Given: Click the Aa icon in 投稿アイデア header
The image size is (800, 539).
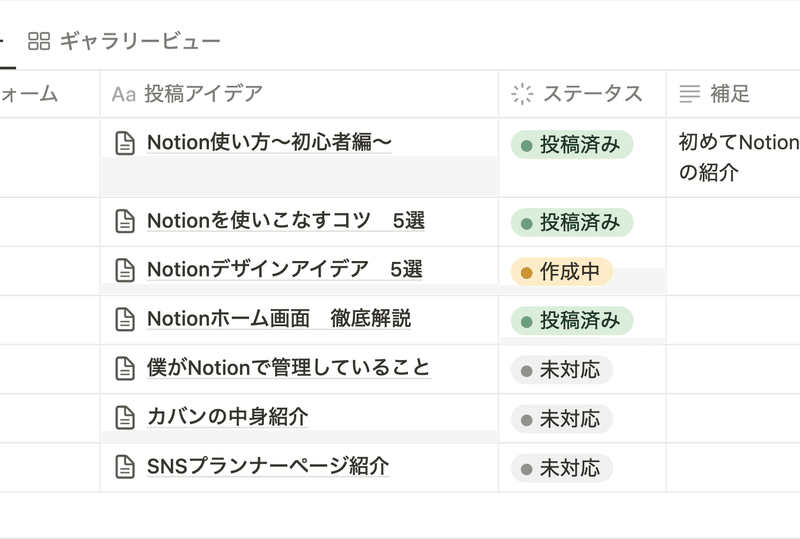Looking at the screenshot, I should click(x=124, y=94).
